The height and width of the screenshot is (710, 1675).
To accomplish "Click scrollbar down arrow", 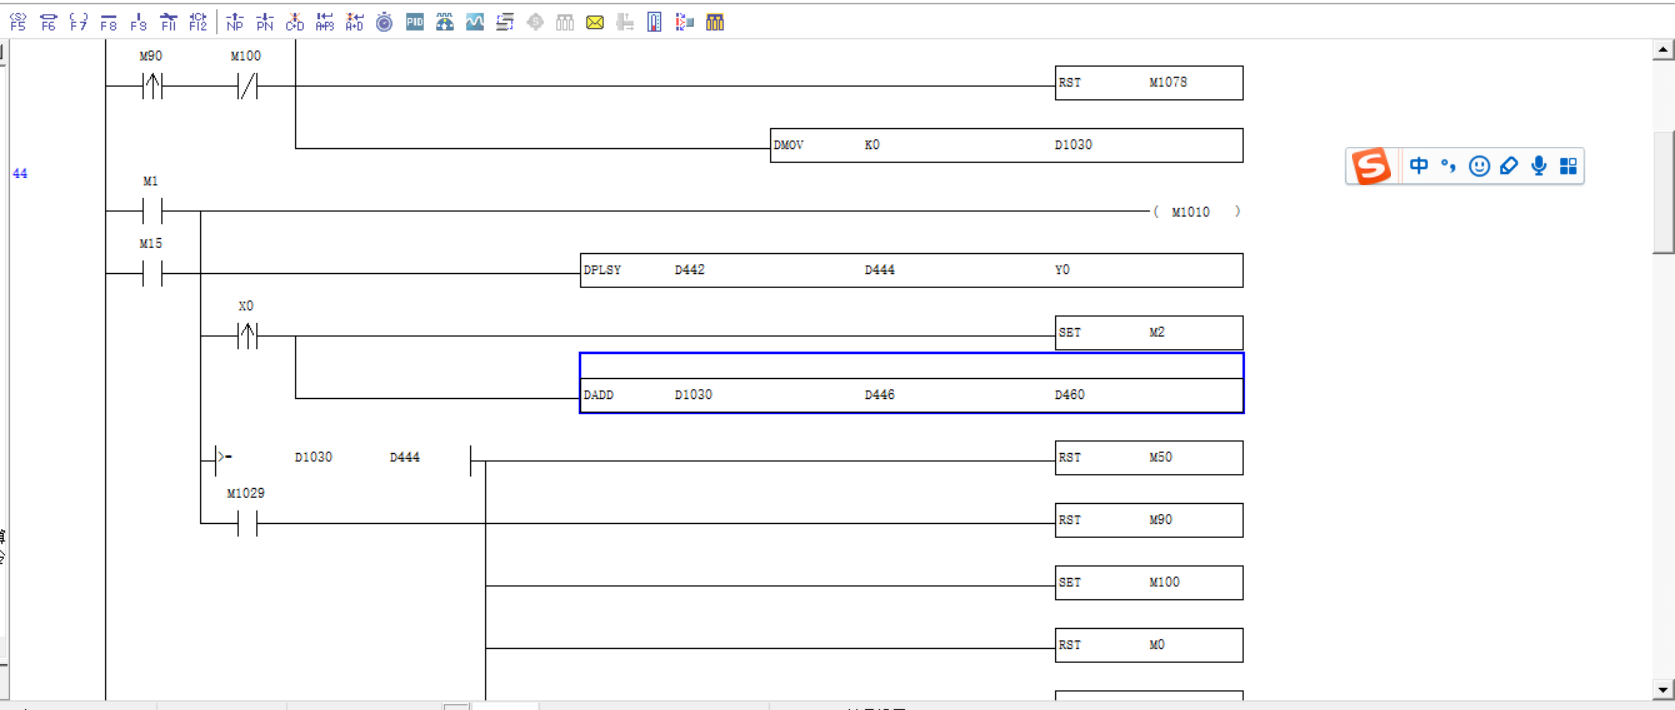I will pyautogui.click(x=1663, y=689).
